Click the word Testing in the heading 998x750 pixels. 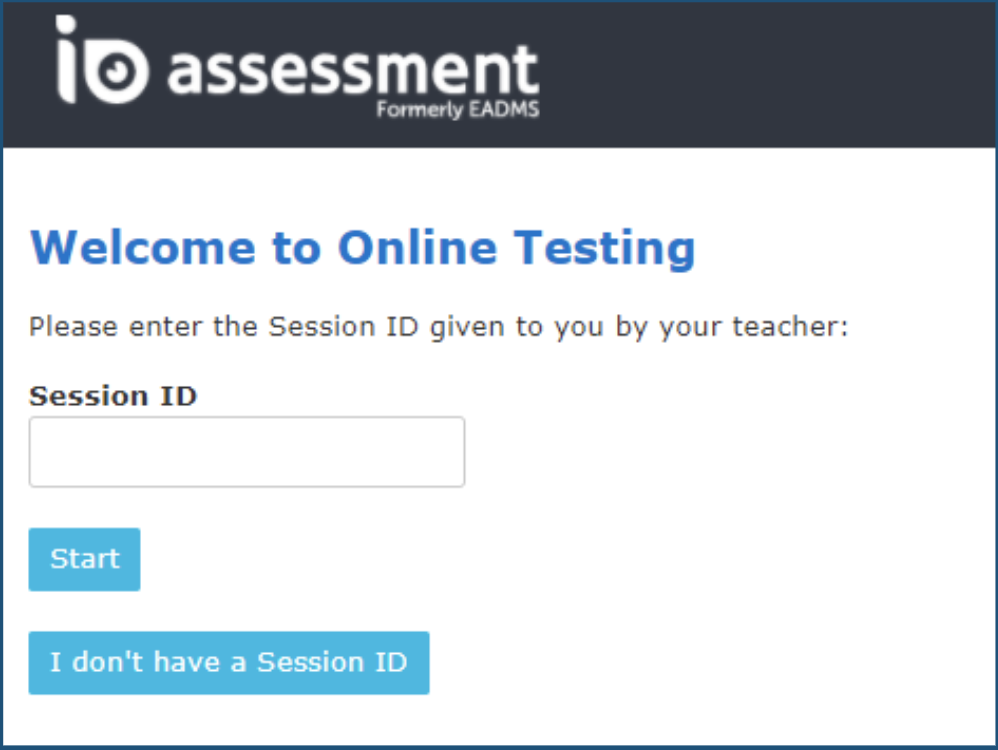(605, 249)
